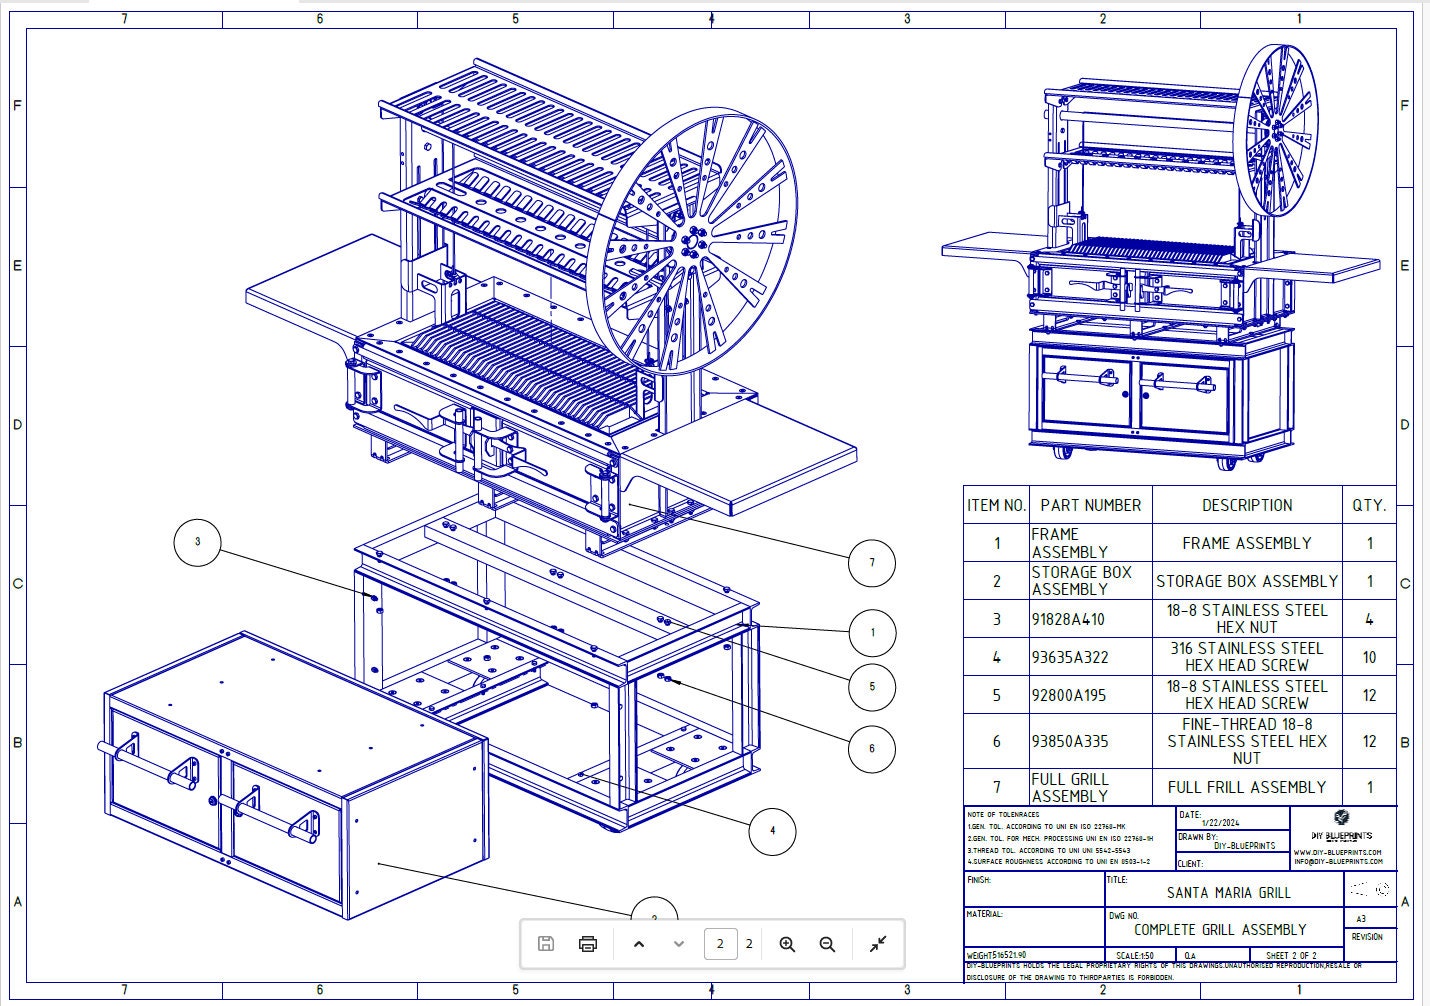Go to the next page with the down chevron
This screenshot has width=1430, height=1006.
676,942
